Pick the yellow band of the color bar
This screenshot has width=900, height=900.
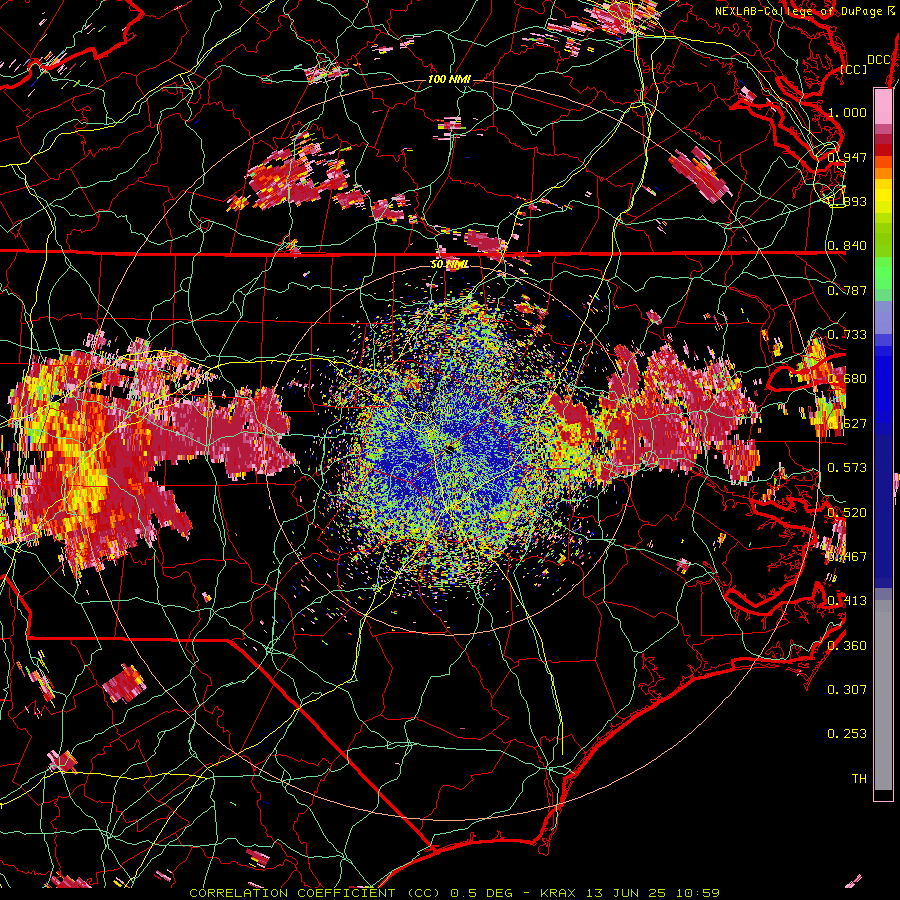[883, 196]
